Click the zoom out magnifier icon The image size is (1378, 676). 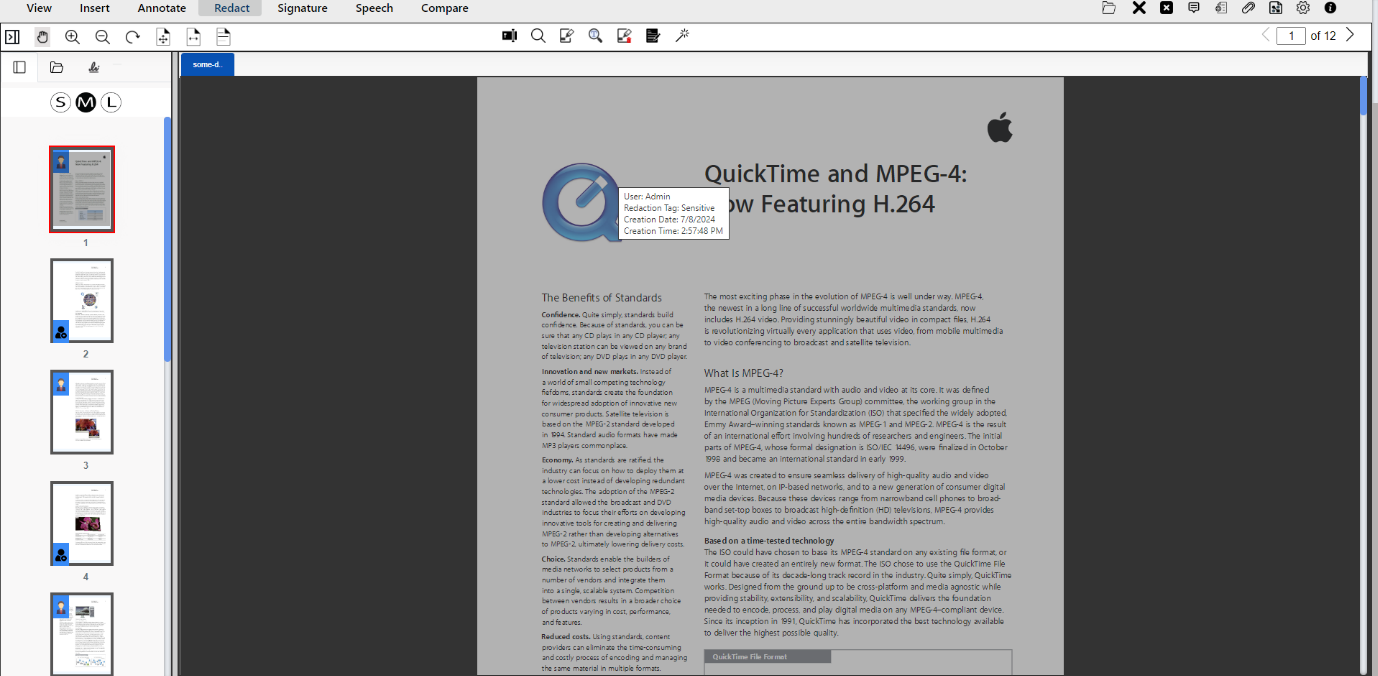tap(102, 37)
